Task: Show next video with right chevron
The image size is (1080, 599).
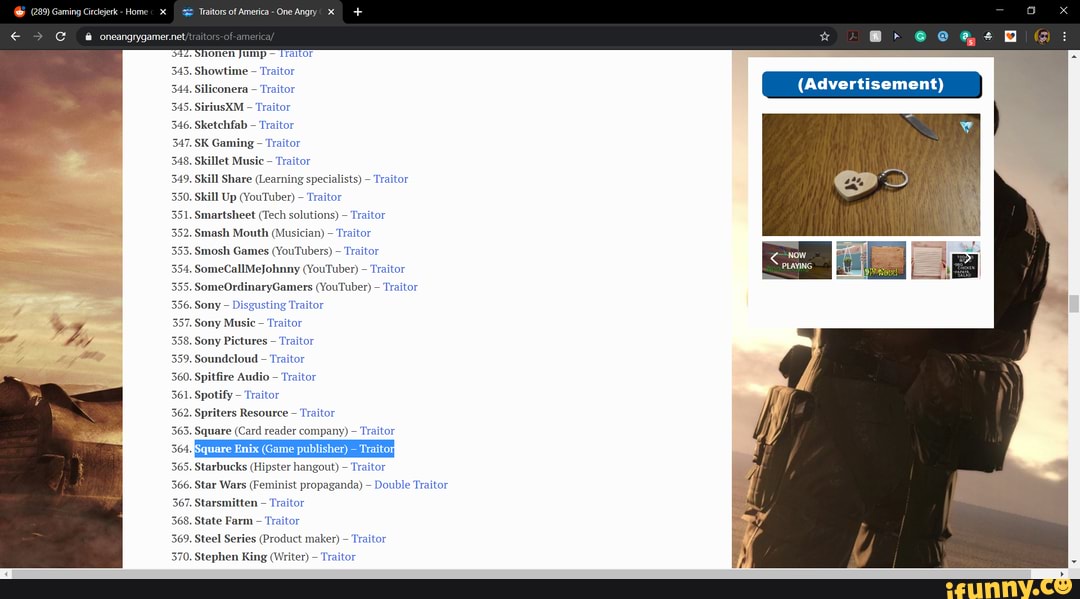Action: [967, 258]
